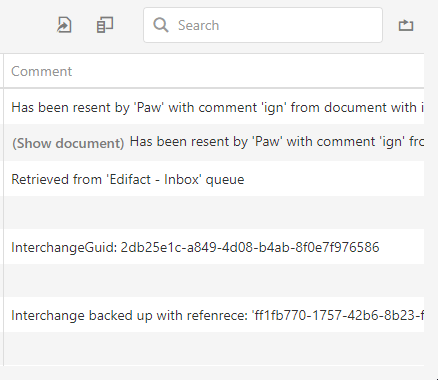Click the folder share icon beside Search

click(406, 25)
